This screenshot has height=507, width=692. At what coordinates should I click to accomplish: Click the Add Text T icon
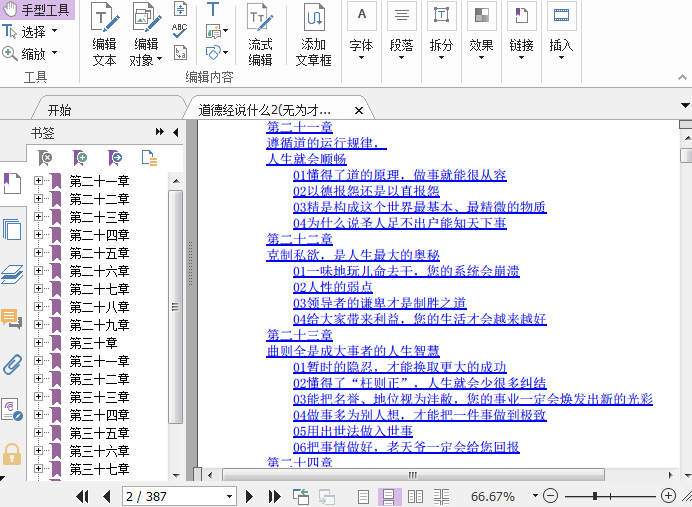(x=213, y=9)
